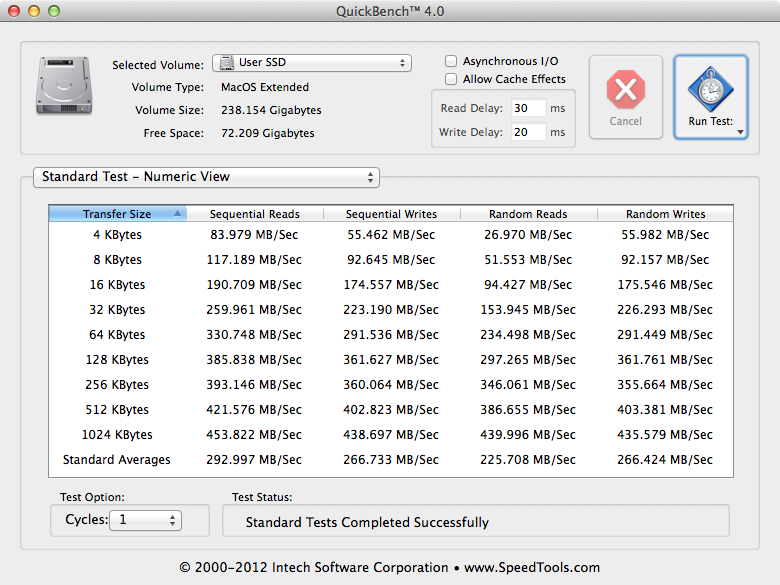780x585 pixels.
Task: Select the 8 KBytes row label
Action: (117, 260)
